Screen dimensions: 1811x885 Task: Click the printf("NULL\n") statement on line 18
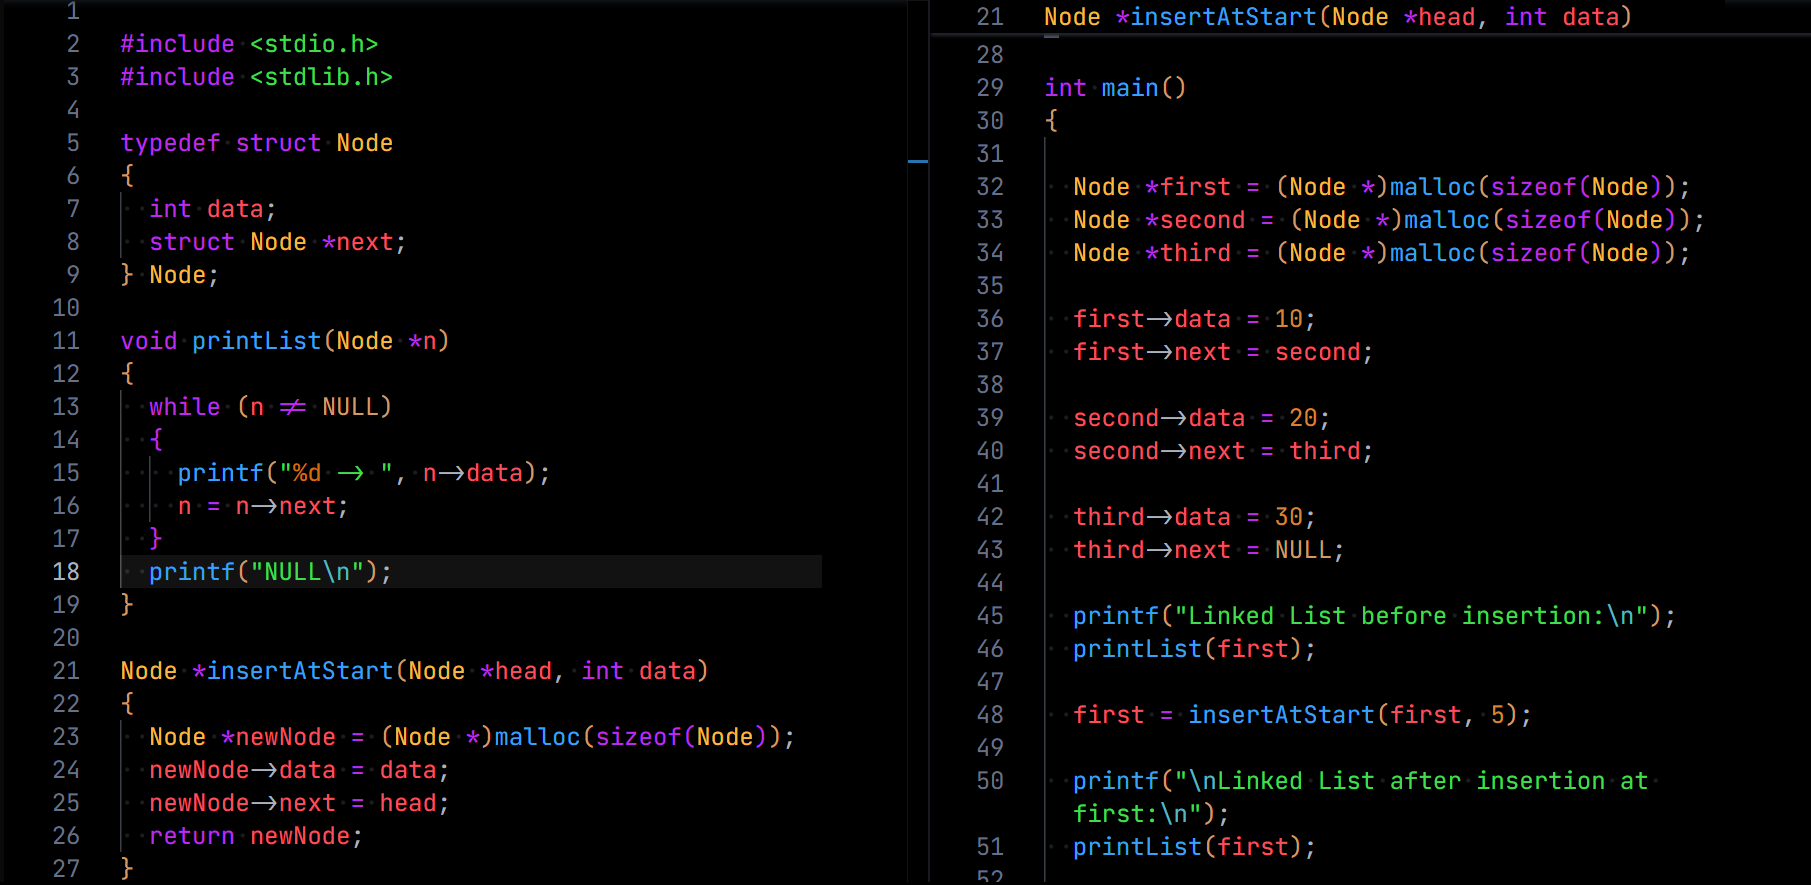(x=270, y=572)
